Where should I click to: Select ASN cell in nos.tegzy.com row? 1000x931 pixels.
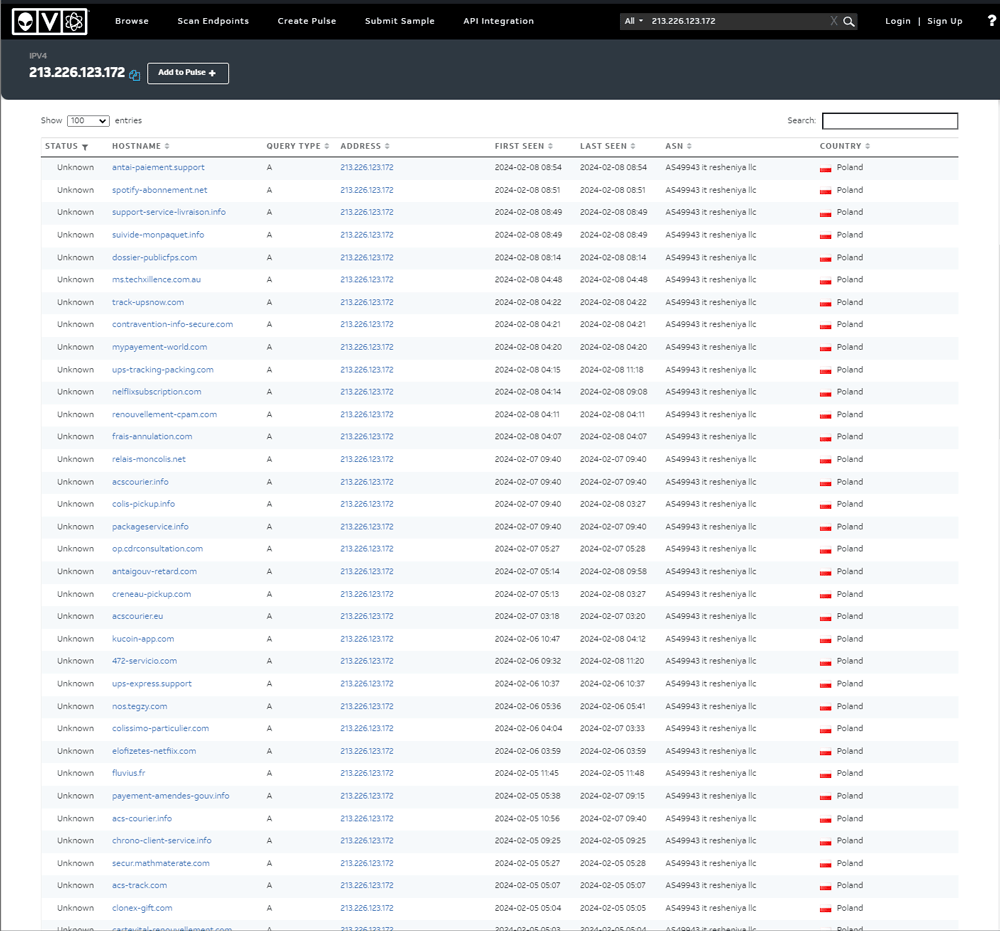coord(710,707)
